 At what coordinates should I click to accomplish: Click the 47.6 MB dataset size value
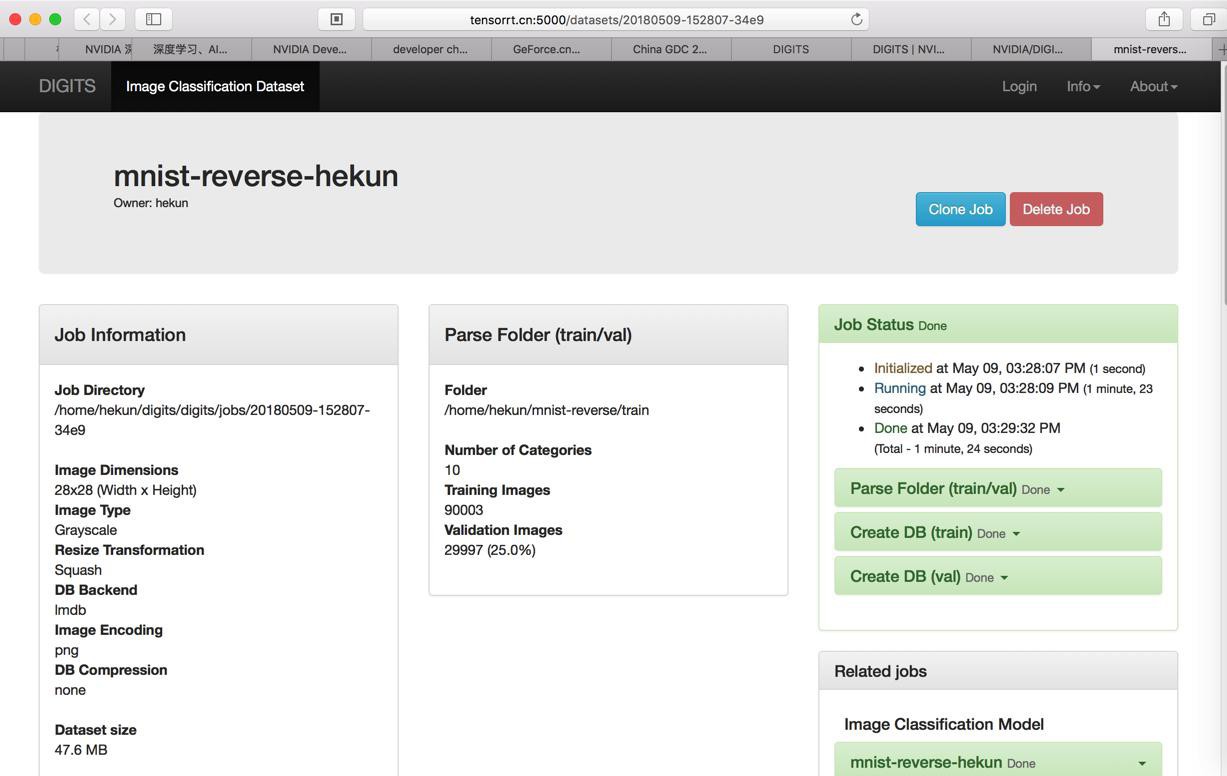81,750
